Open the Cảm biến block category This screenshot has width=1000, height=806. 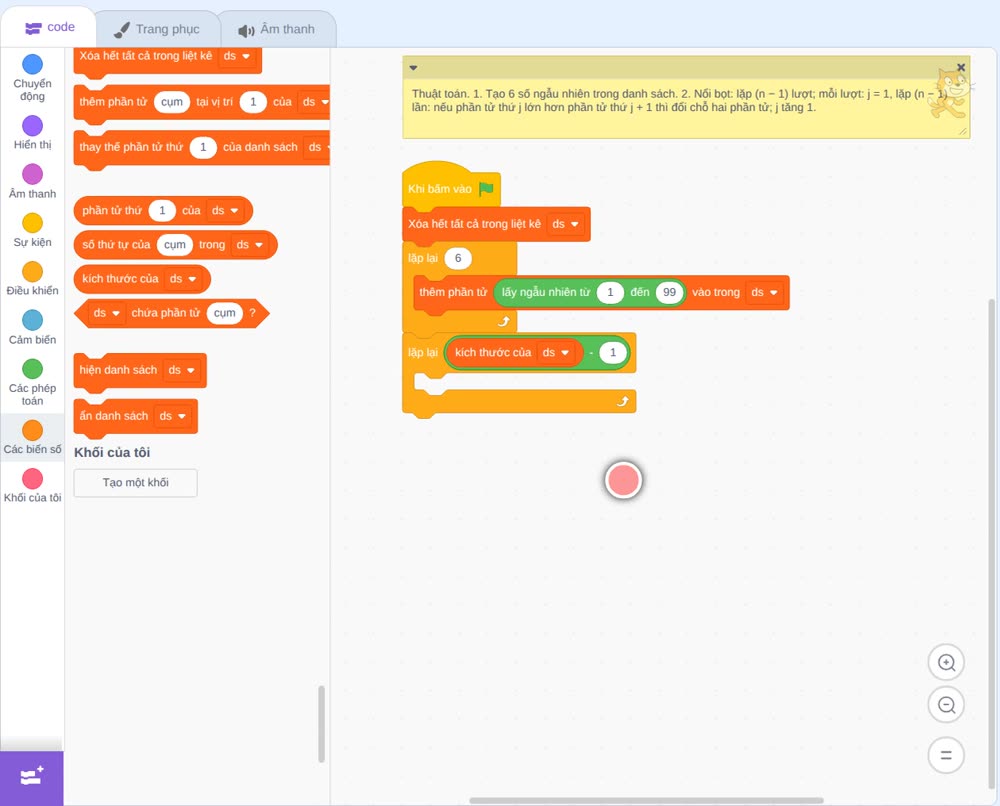[x=32, y=327]
